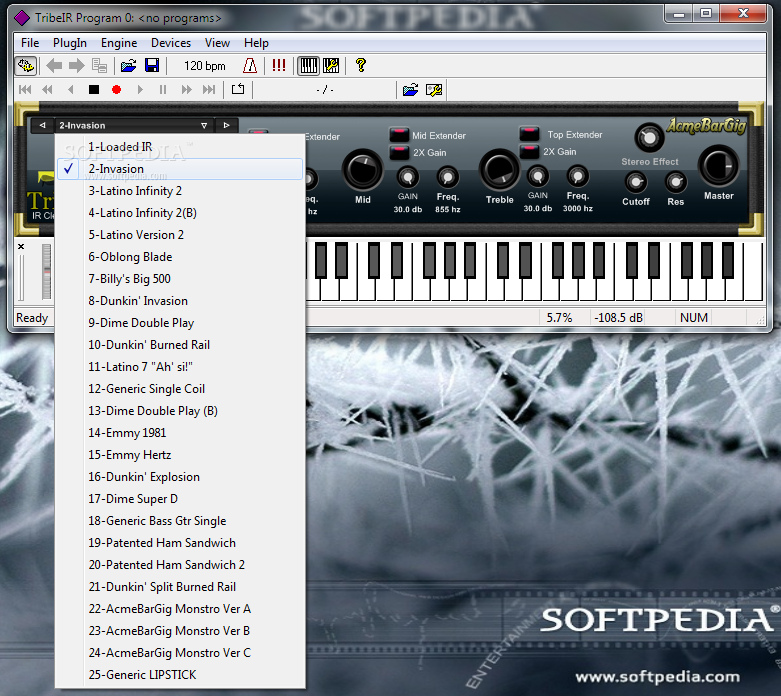Click the -108.5 dB status value
Viewport: 781px width, 696px height.
coord(618,318)
